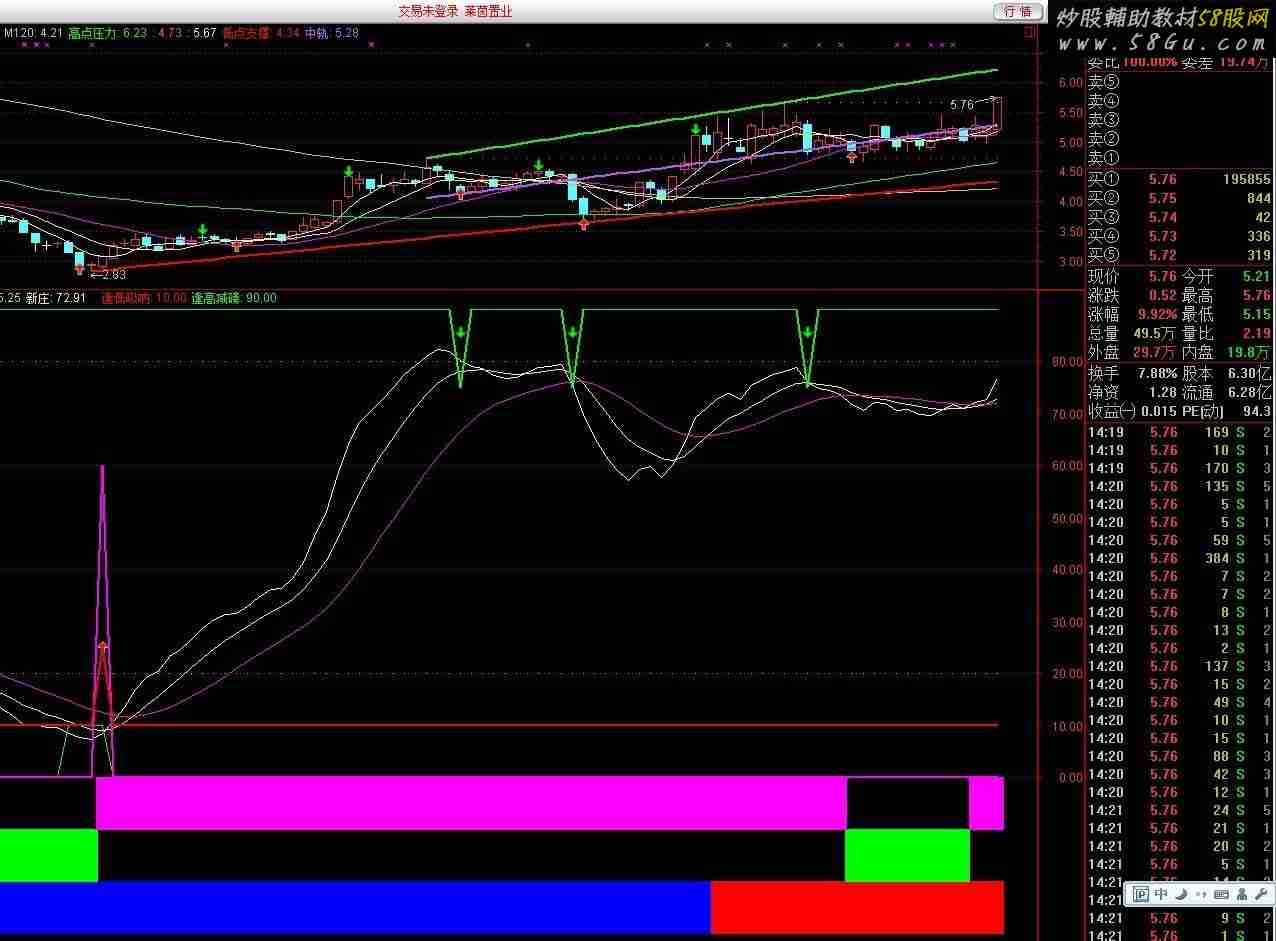Click the small red box icon at chart top-right
This screenshot has width=1276, height=941.
[1030, 33]
